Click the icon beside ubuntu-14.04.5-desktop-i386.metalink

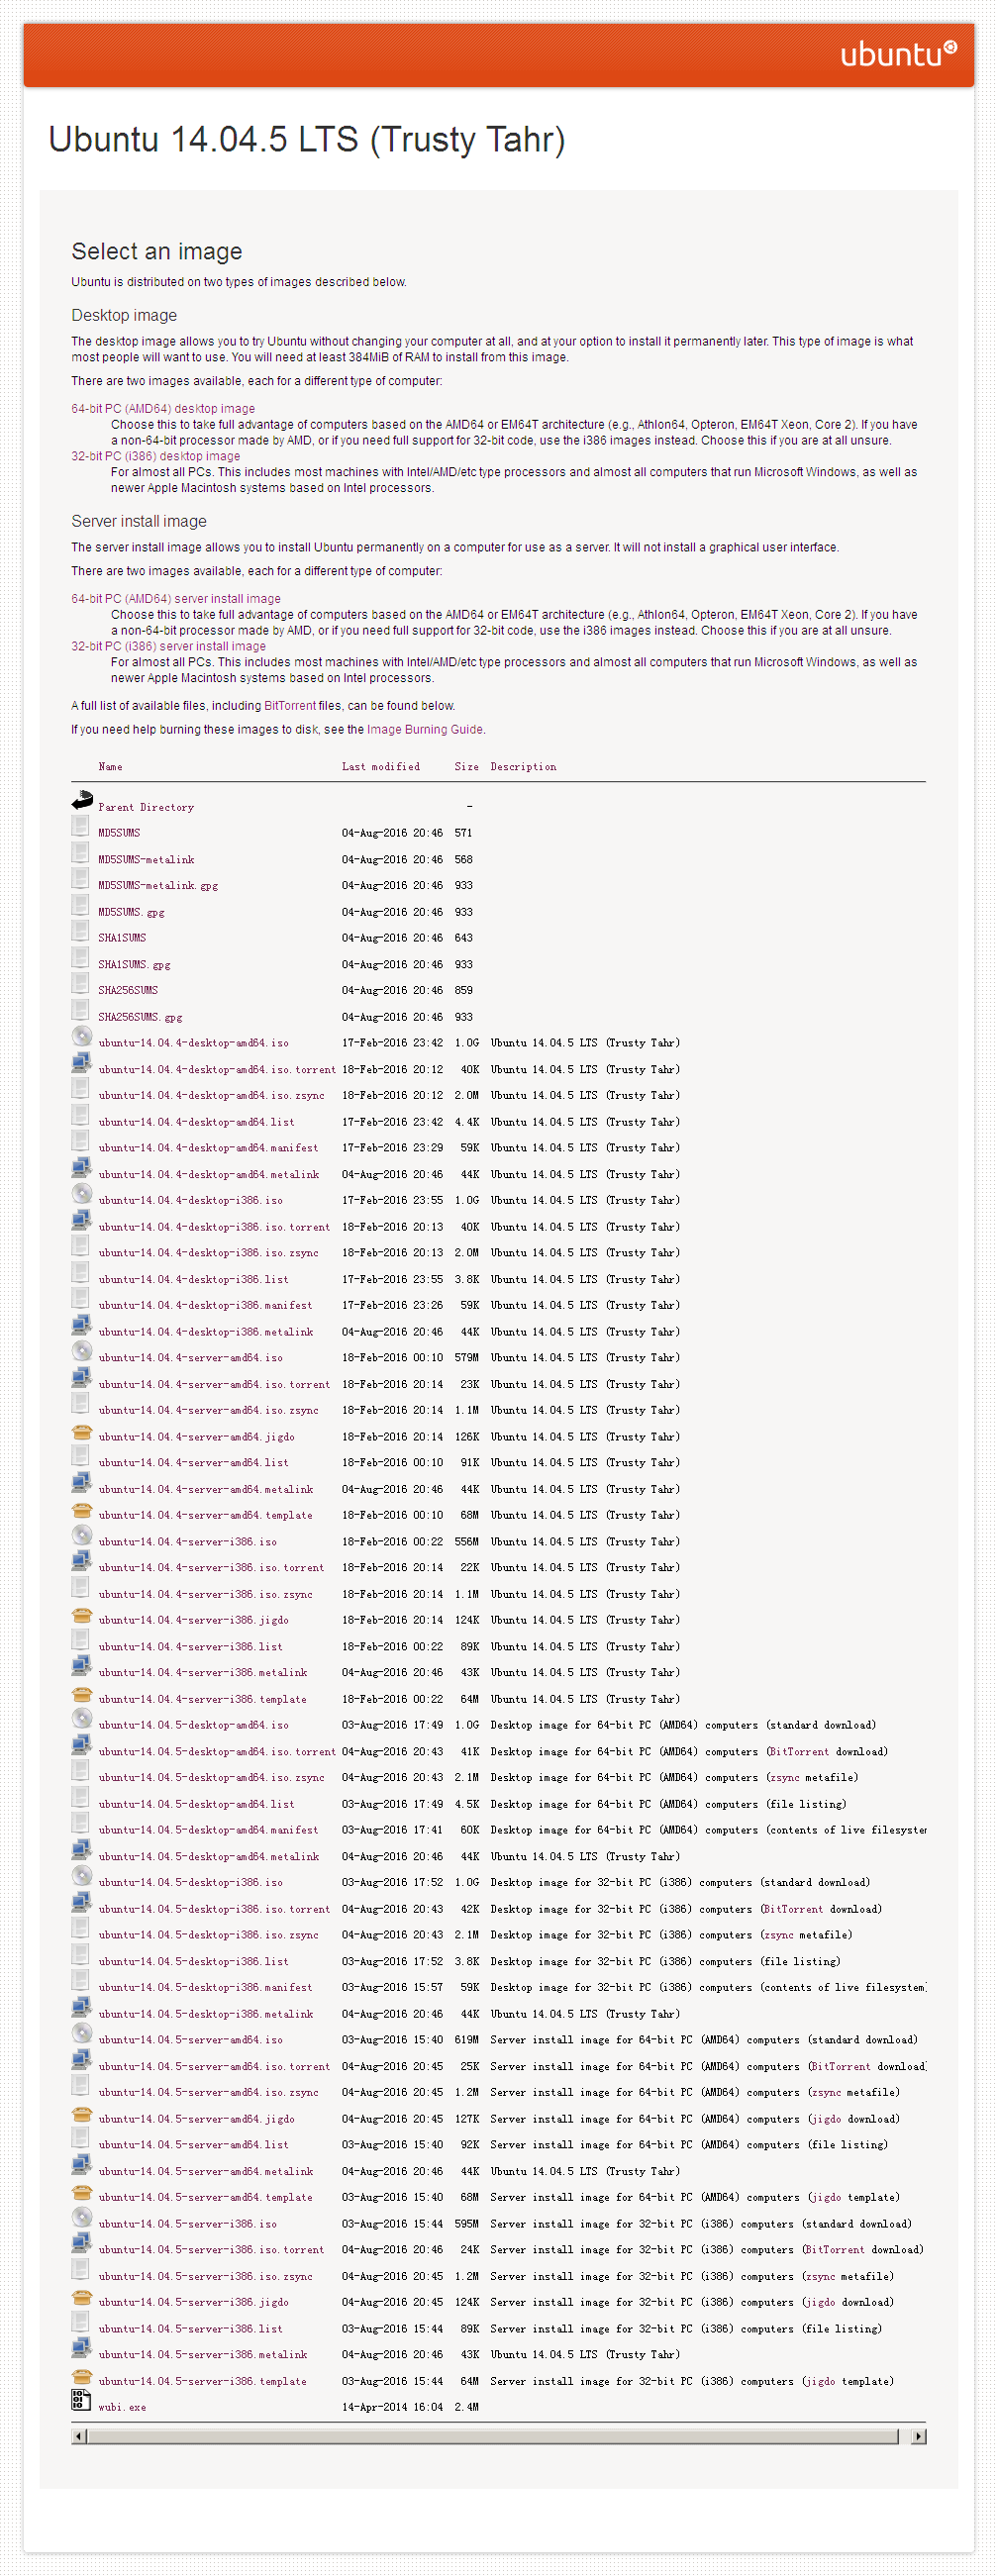82,2008
